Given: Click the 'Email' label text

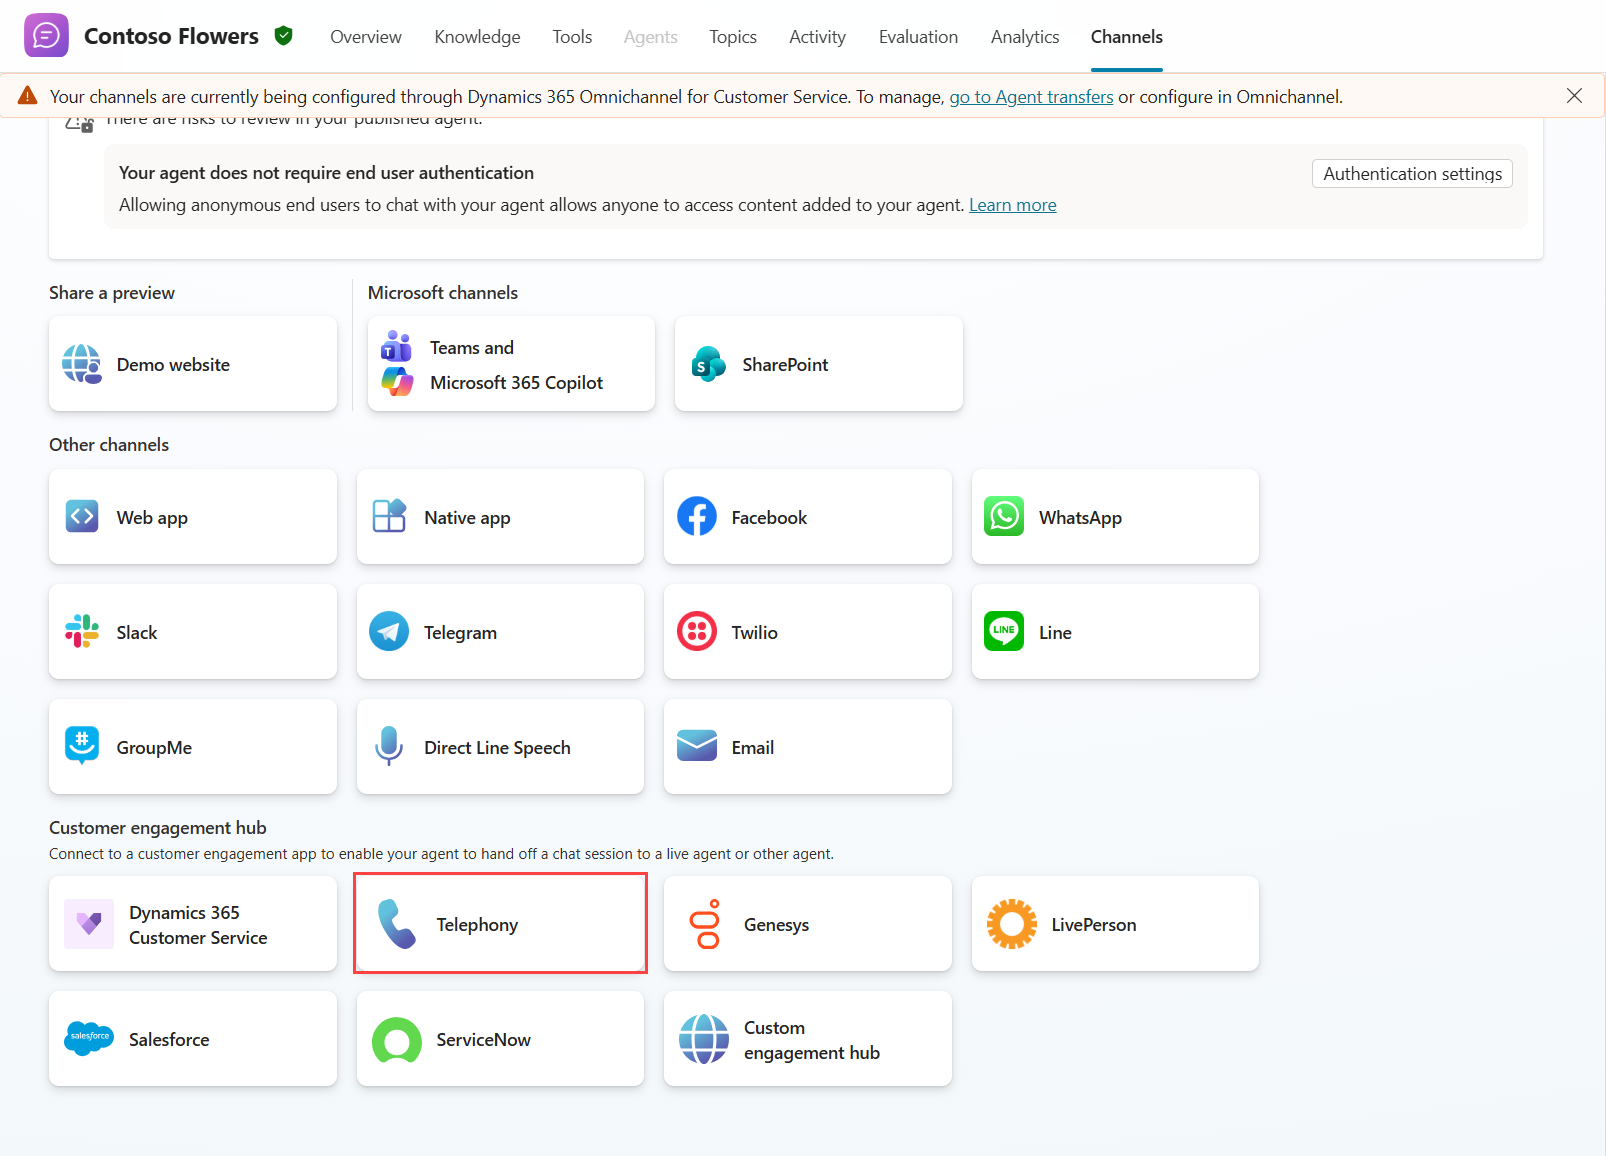Looking at the screenshot, I should [753, 748].
